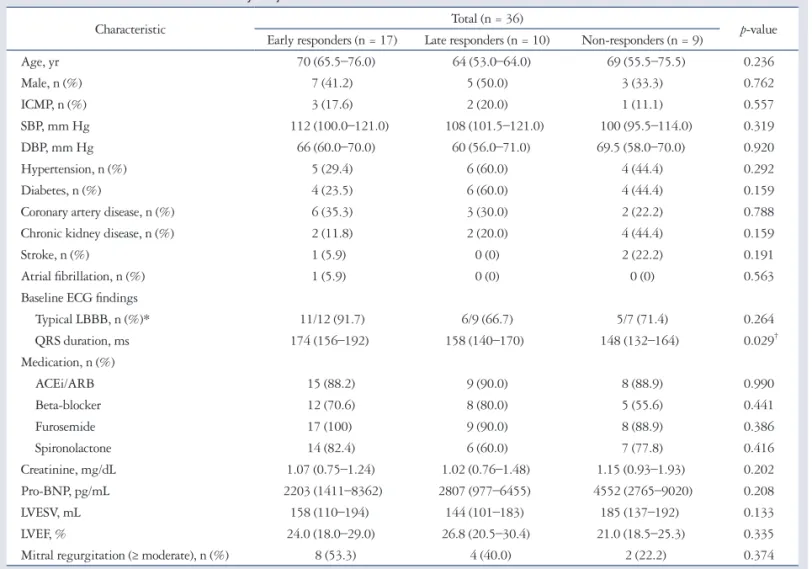Click the "Total (n = 36)" header
The width and height of the screenshot is (812, 569).
(x=487, y=19)
